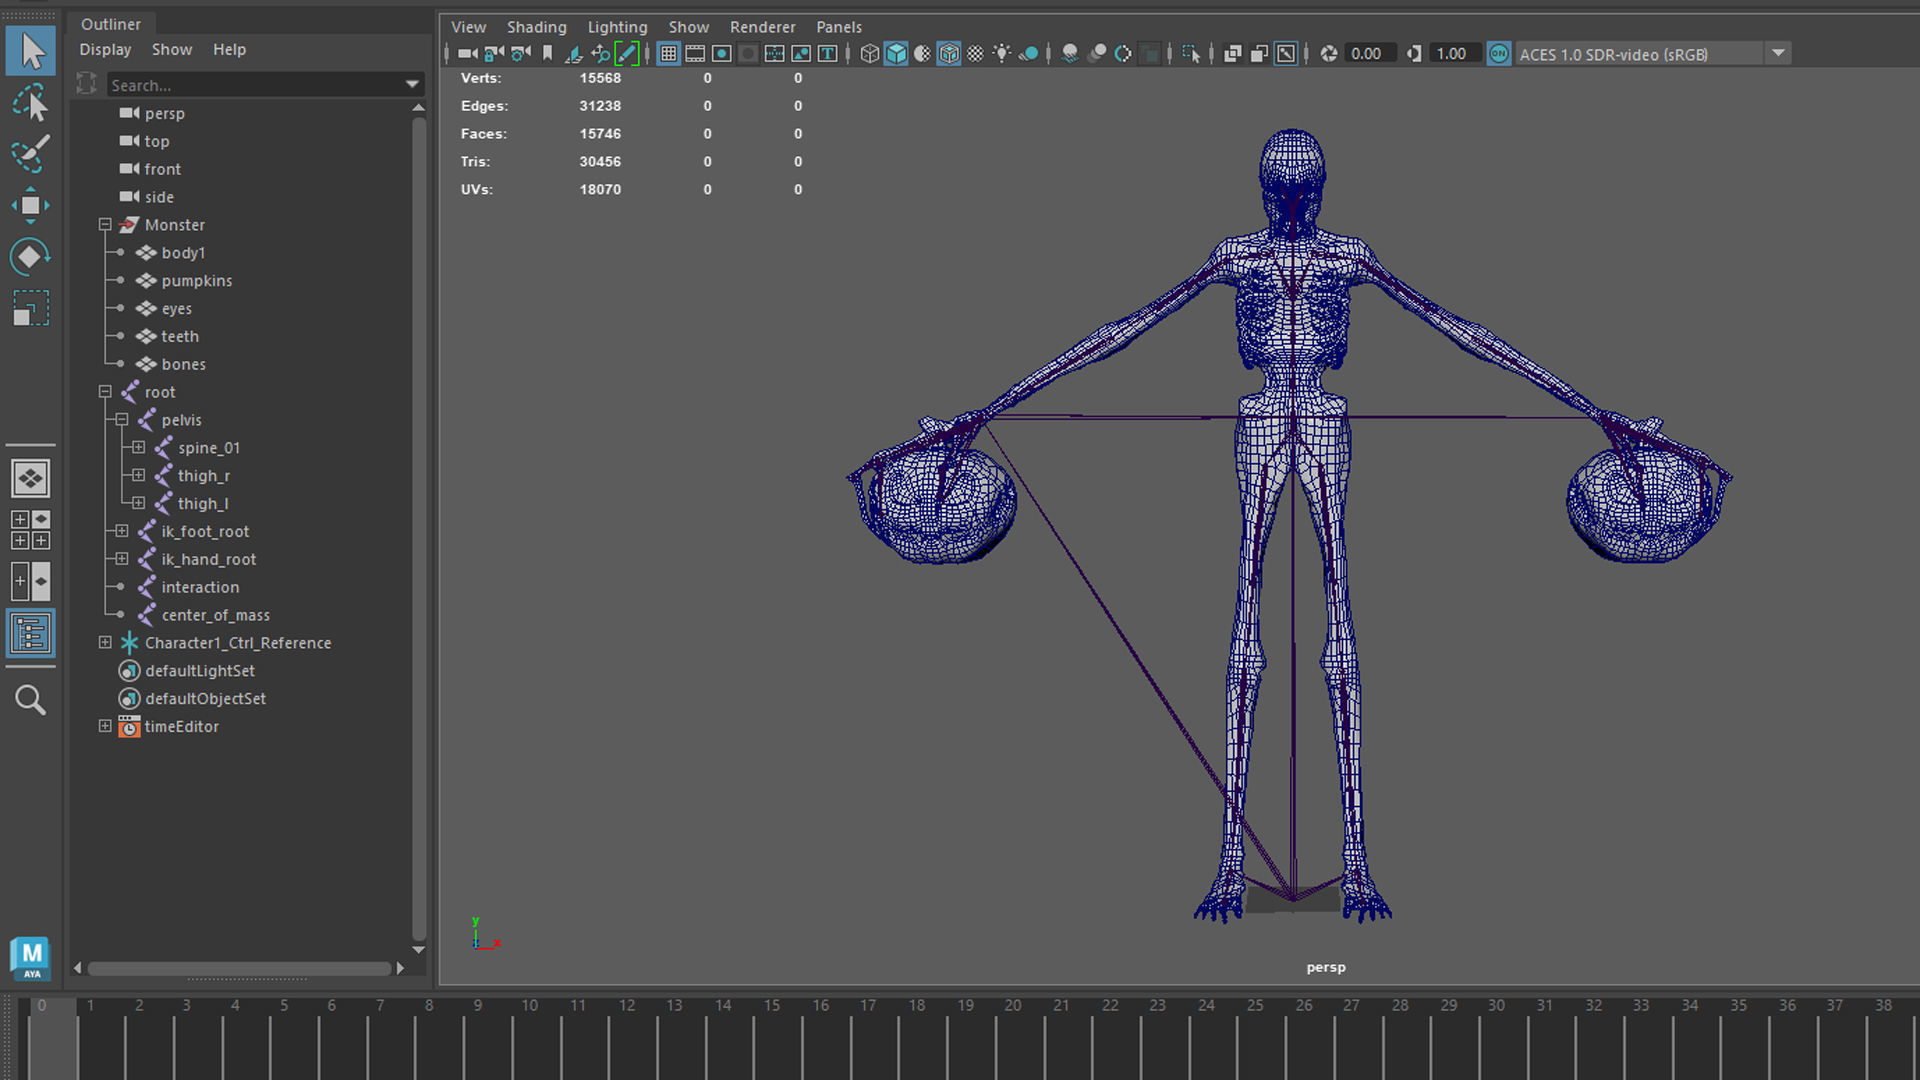Collapse the root joint hierarchy
The image size is (1920, 1080).
point(105,392)
